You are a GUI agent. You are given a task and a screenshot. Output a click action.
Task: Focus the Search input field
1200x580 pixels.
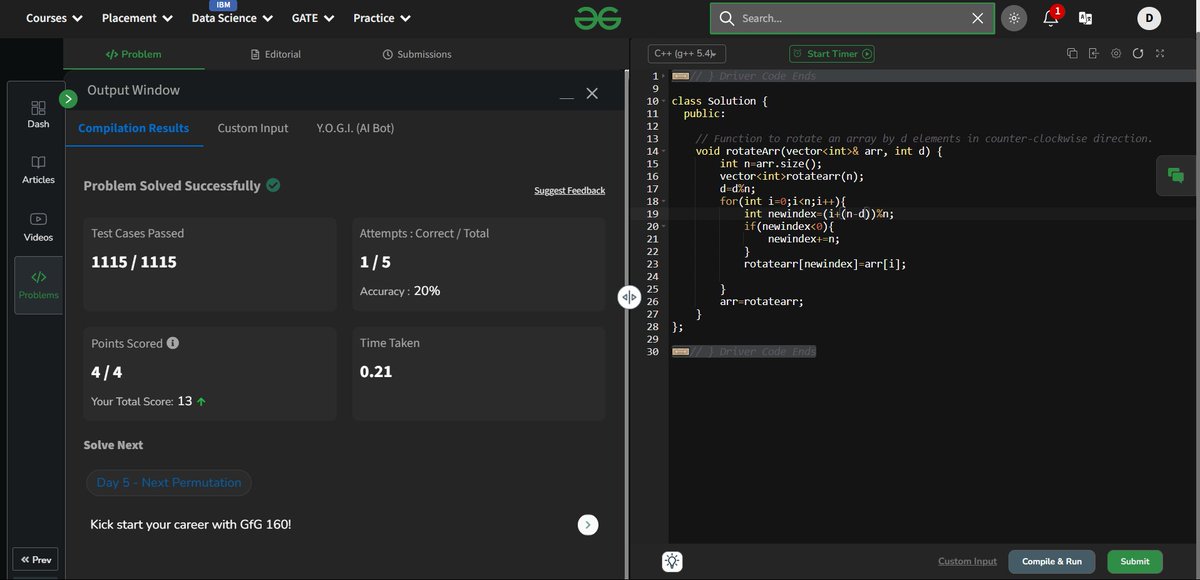[853, 18]
